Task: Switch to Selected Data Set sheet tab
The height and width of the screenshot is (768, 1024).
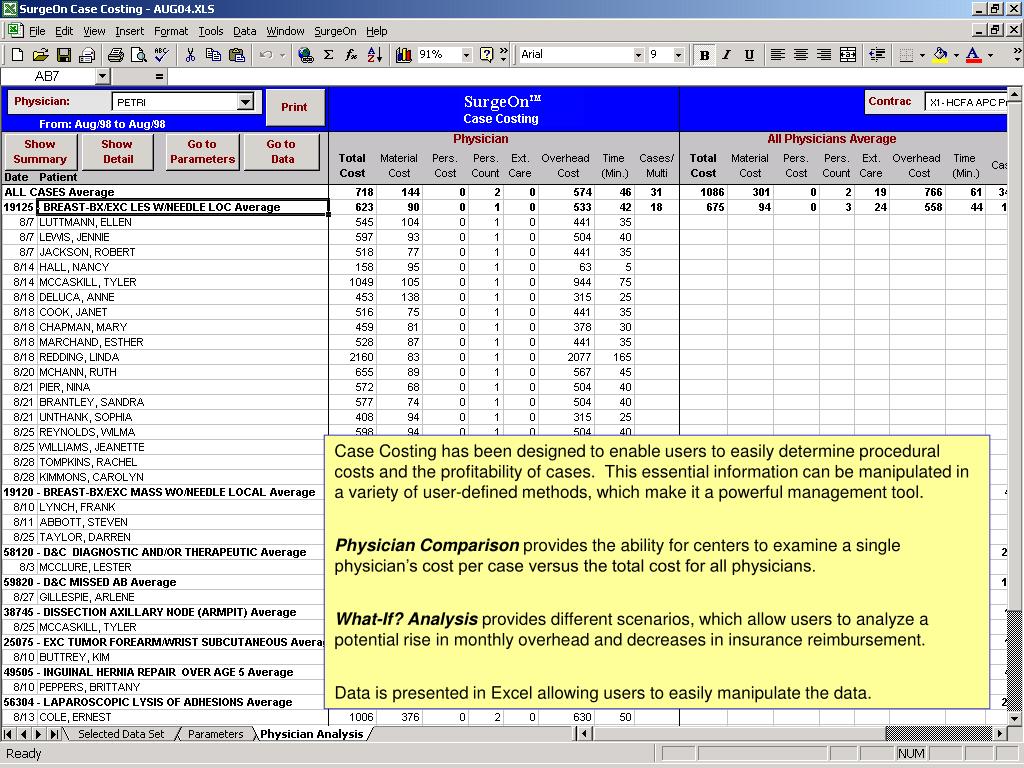Action: 121,734
